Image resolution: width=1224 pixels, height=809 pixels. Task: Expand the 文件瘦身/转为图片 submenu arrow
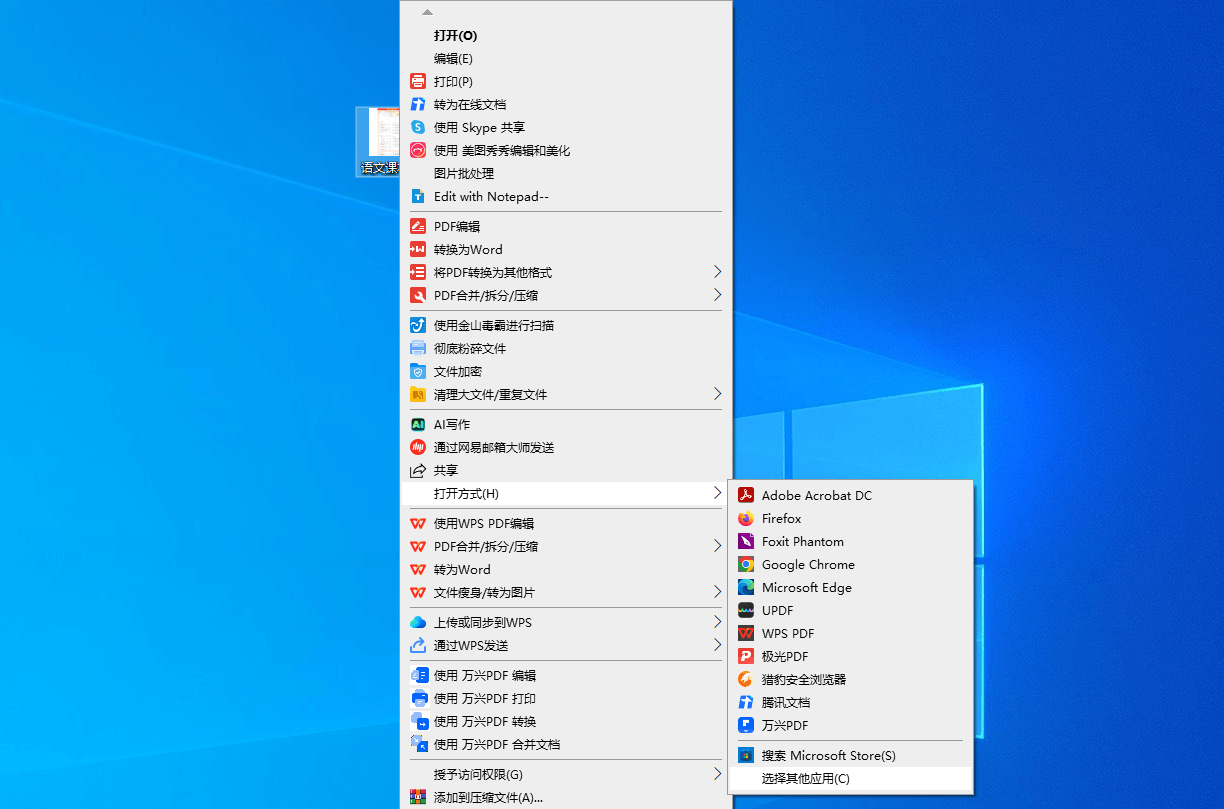click(717, 592)
